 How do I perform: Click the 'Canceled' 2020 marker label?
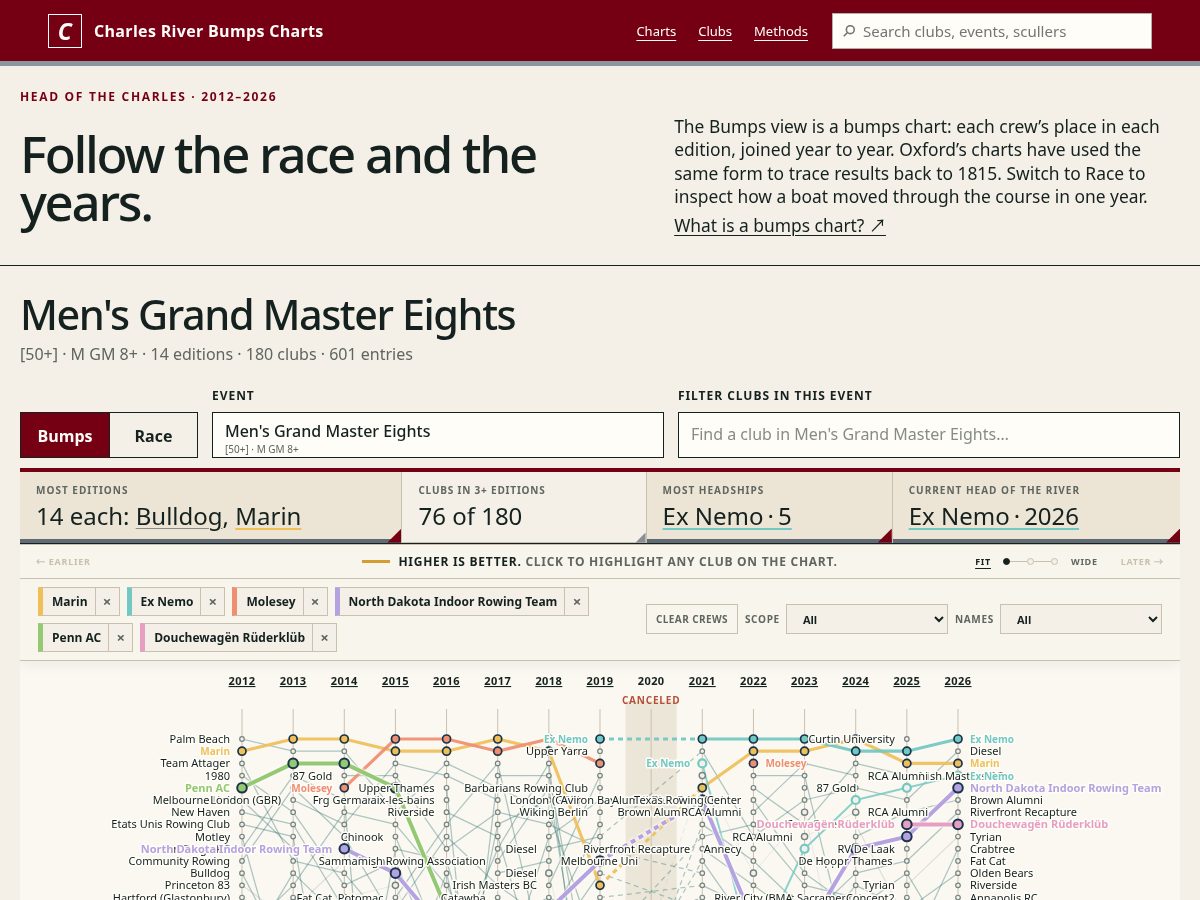(651, 700)
